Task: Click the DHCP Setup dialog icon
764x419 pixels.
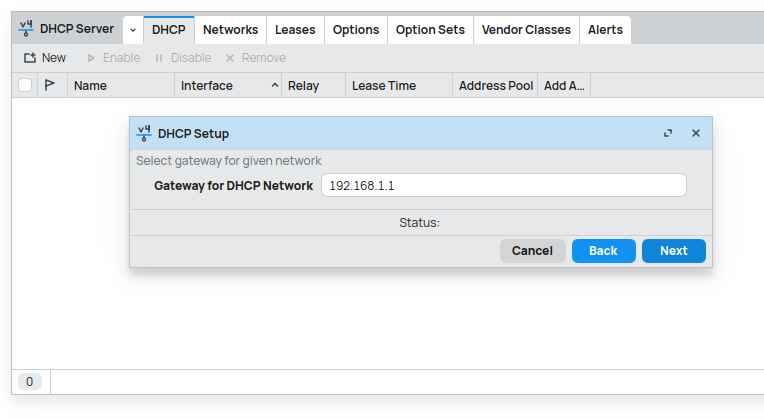Action: tap(144, 133)
